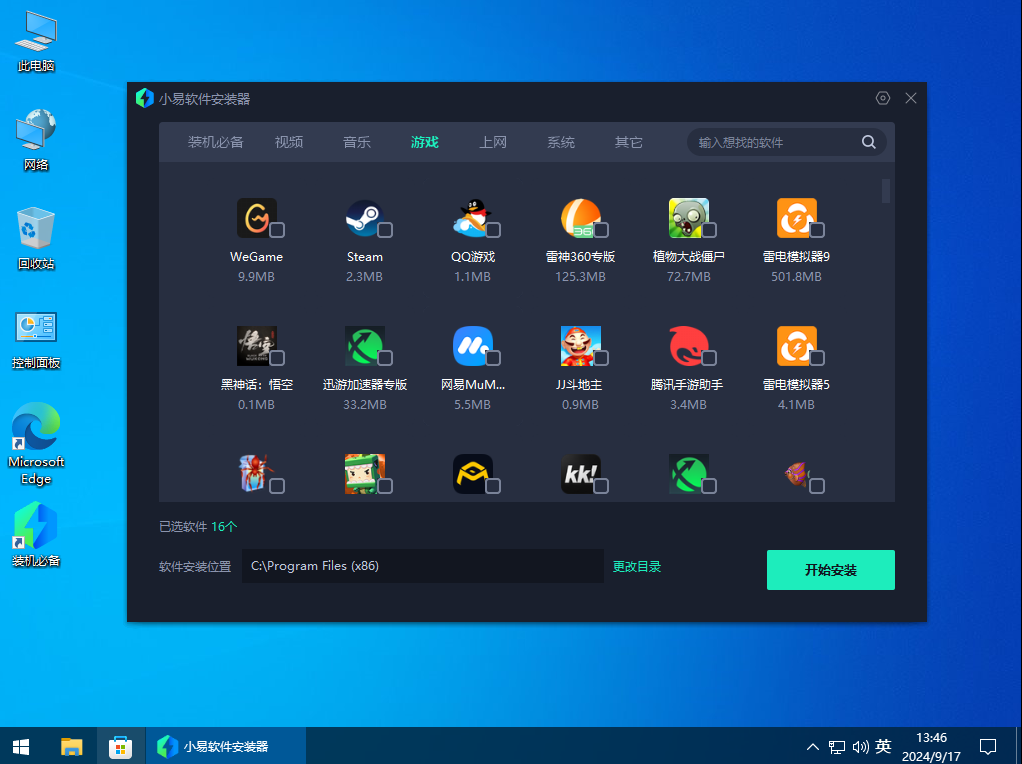Select the 游戏 tab
The height and width of the screenshot is (764, 1022).
coord(425,142)
